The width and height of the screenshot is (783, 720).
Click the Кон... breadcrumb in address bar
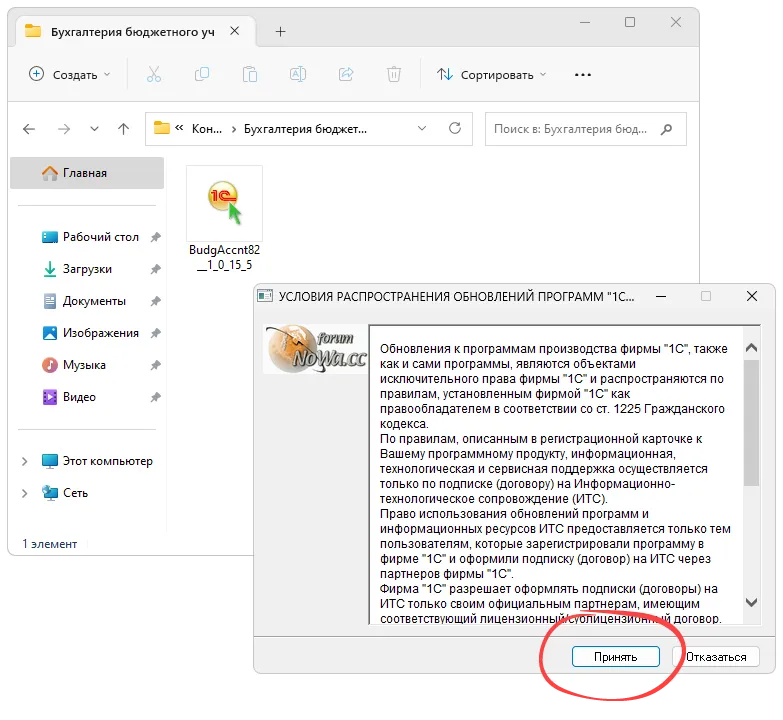coord(207,129)
